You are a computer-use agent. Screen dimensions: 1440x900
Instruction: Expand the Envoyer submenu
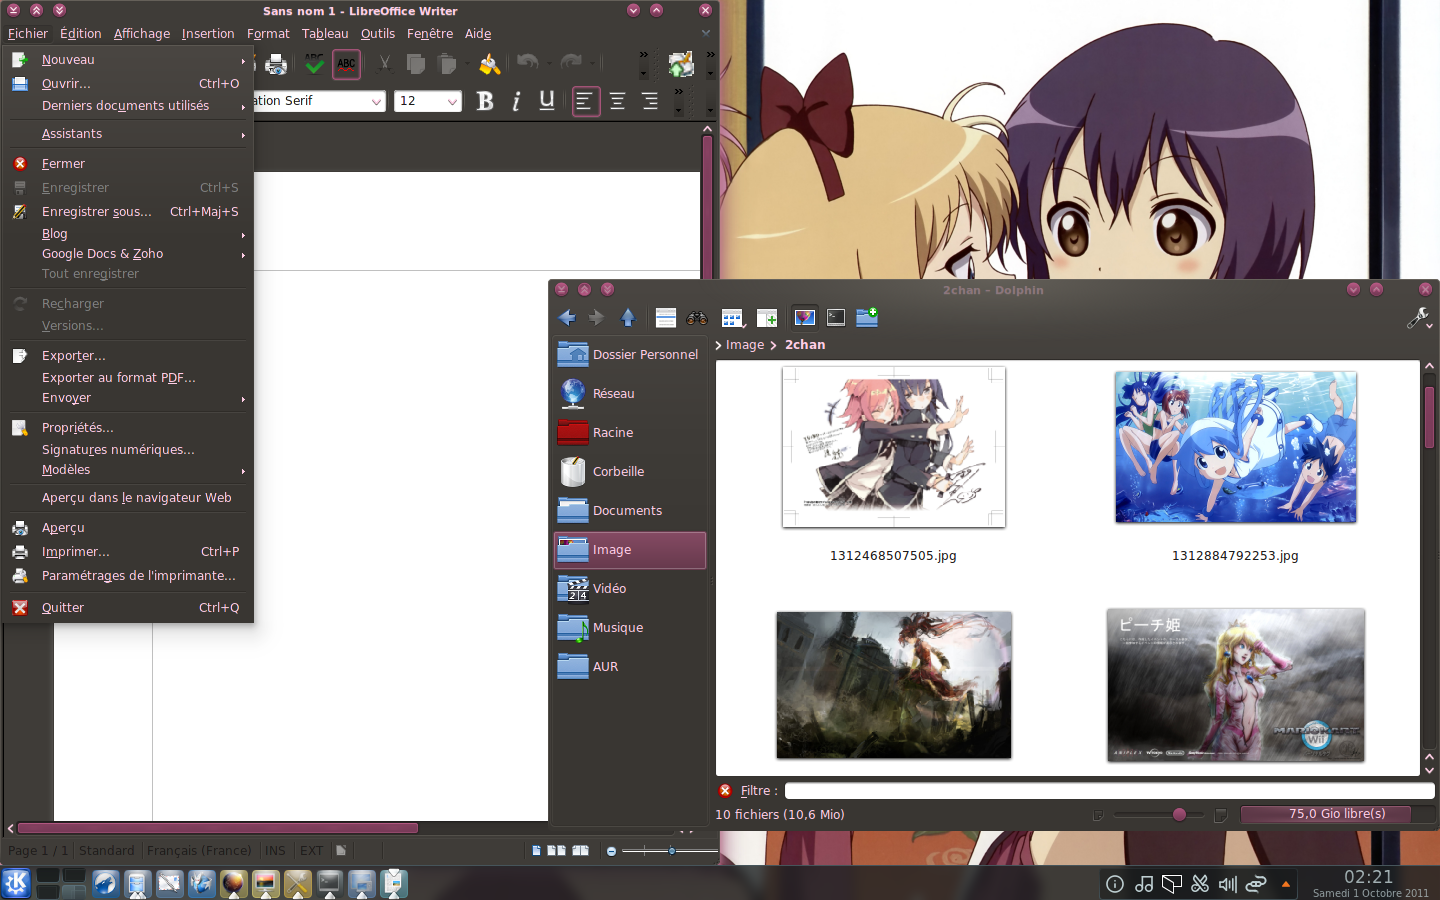coord(129,398)
